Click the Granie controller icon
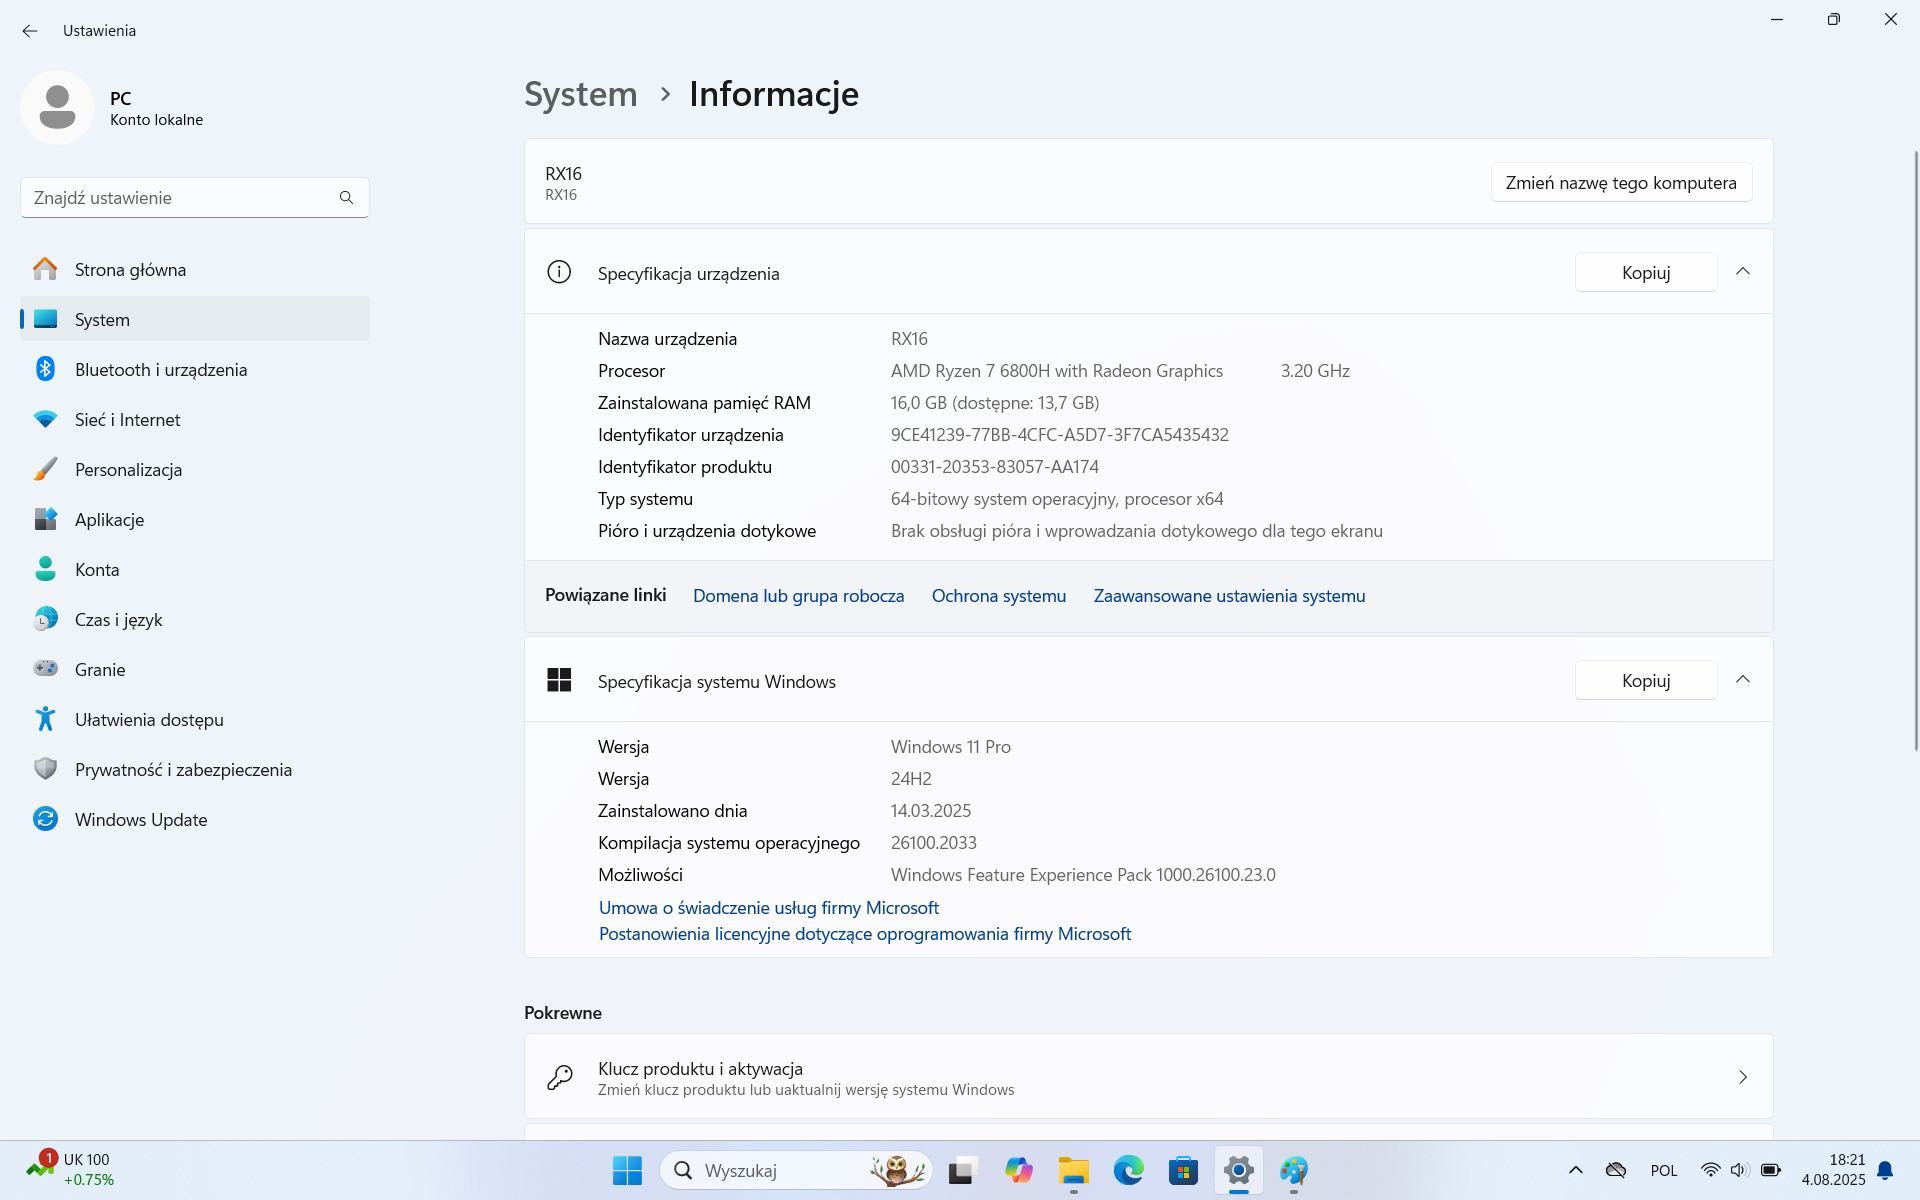The image size is (1920, 1200). (45, 668)
